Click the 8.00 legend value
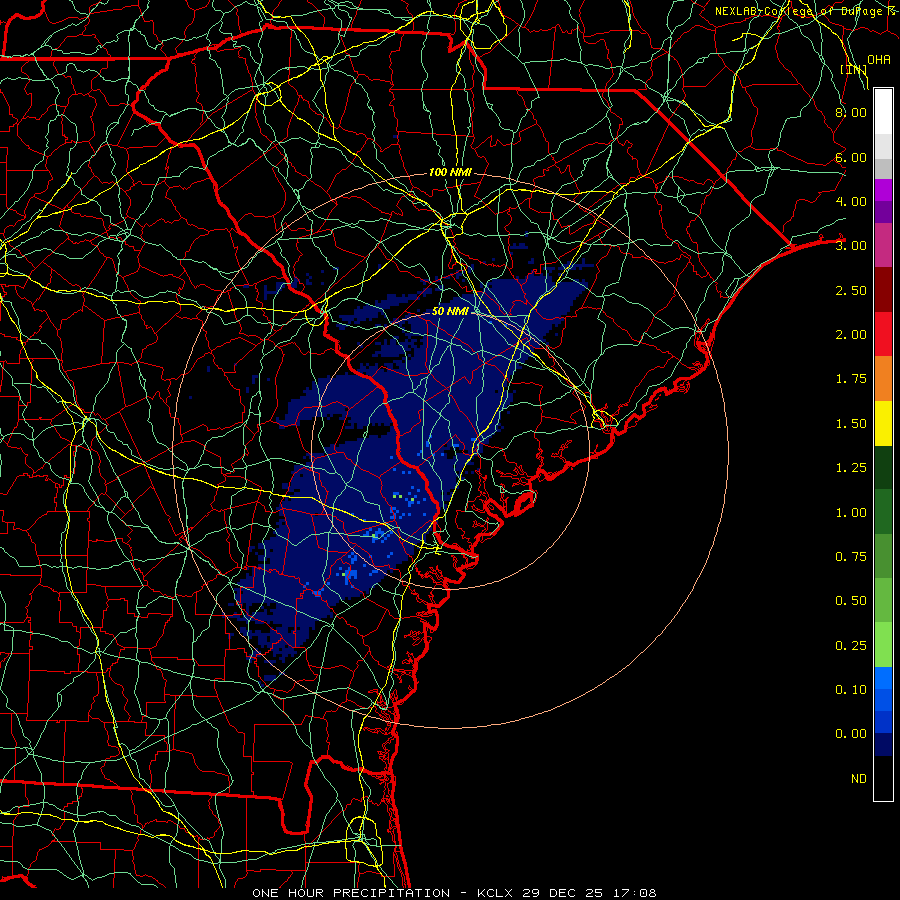Viewport: 900px width, 900px height. [851, 112]
